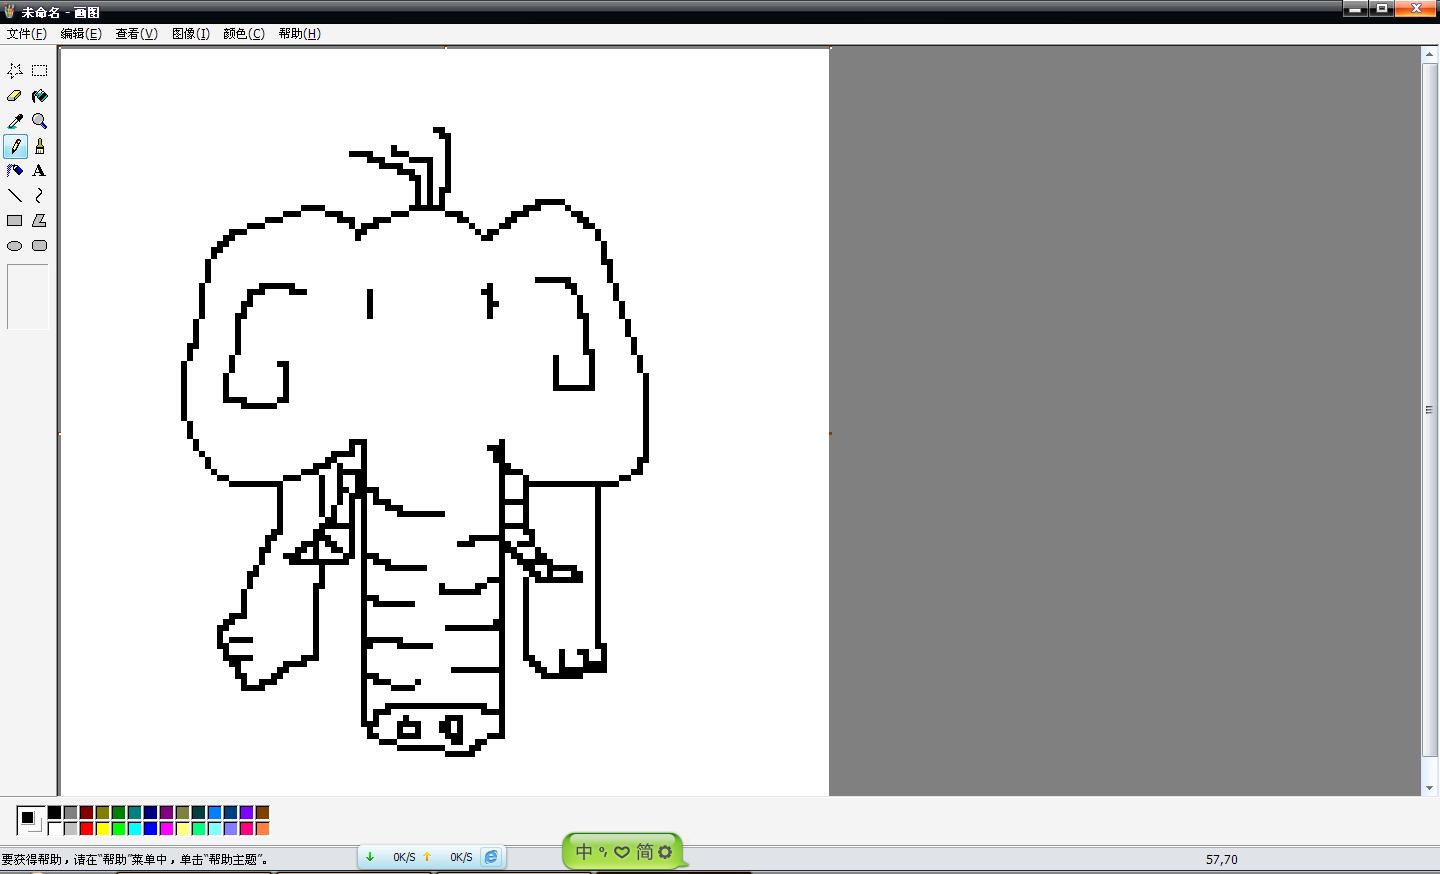1440x874 pixels.
Task: Toggle punctuation mode on the IME bar
Action: click(x=603, y=852)
